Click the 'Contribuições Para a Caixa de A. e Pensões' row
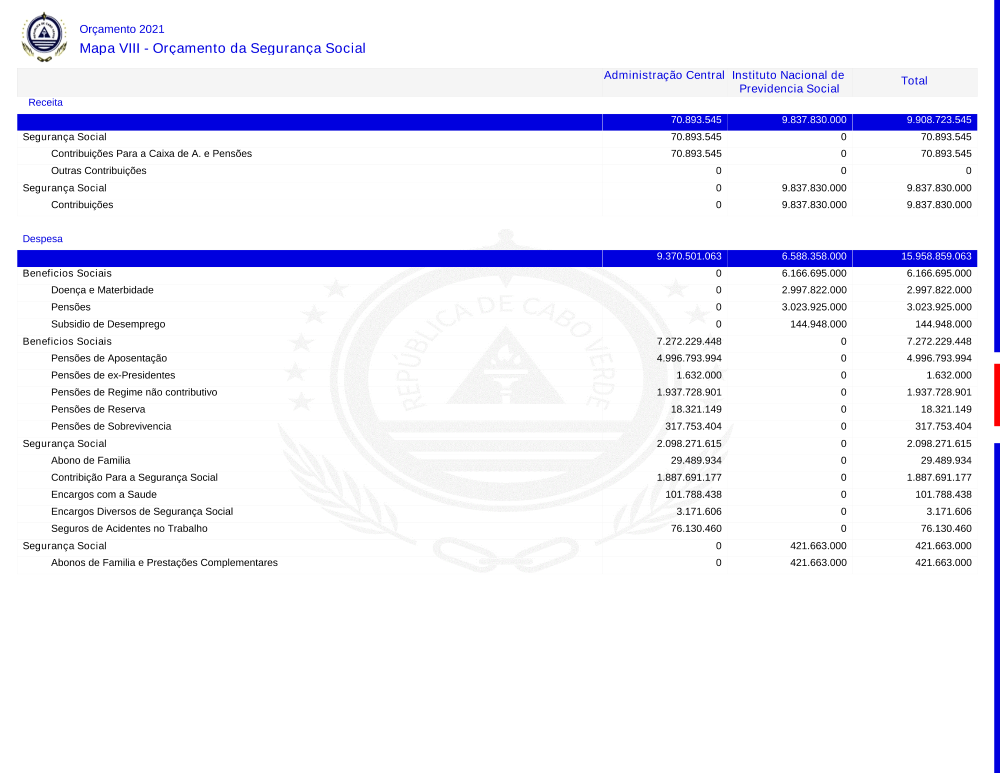Viewport: 1000px width, 773px height. 151,154
